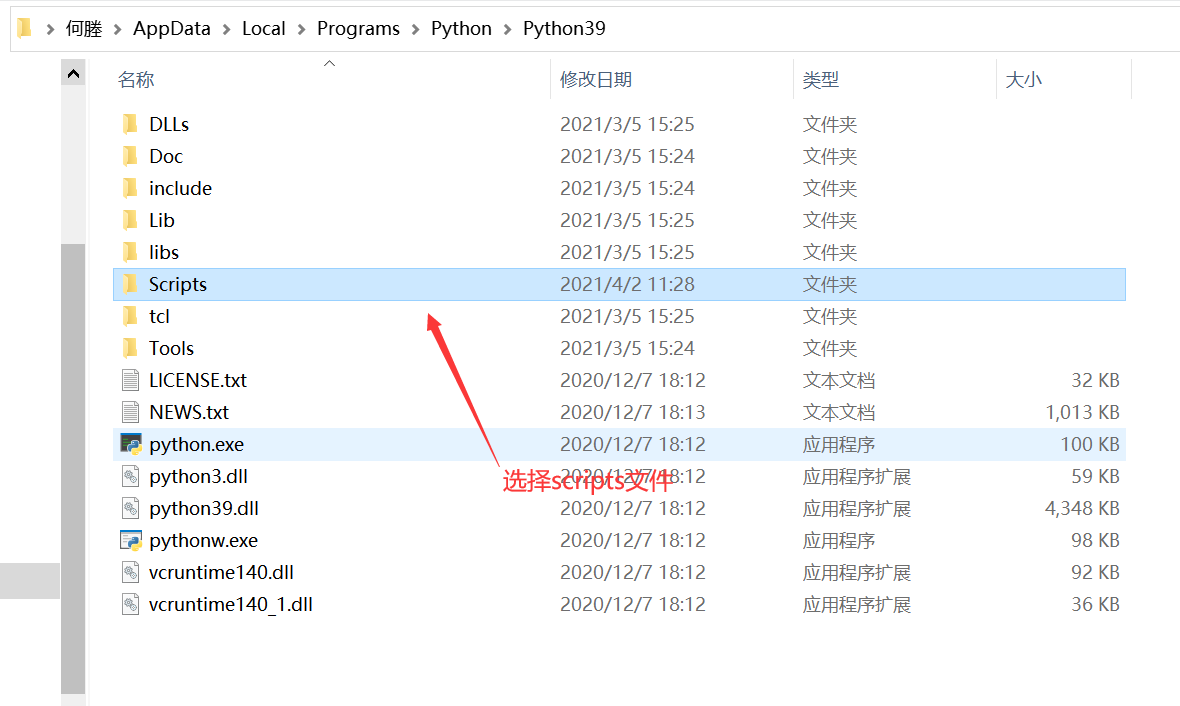The width and height of the screenshot is (1180, 706).
Task: Select the python39.dll file name
Action: pyautogui.click(x=204, y=509)
